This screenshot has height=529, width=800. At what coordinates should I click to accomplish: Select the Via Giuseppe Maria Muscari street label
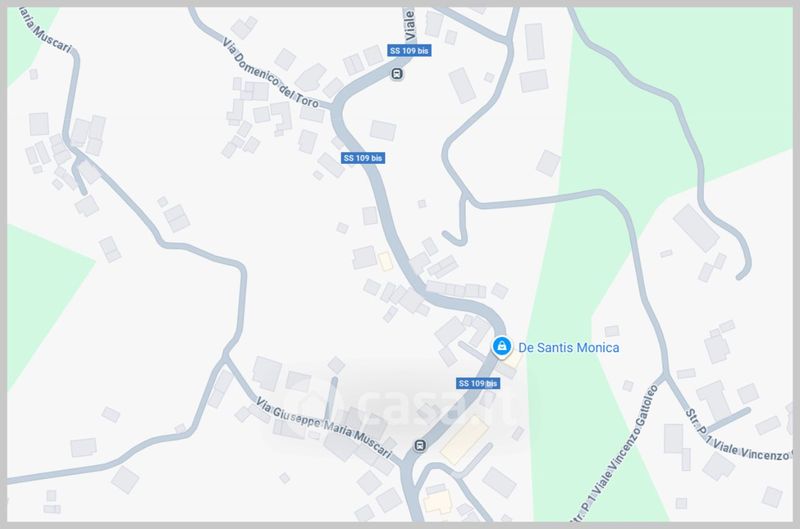coord(324,427)
